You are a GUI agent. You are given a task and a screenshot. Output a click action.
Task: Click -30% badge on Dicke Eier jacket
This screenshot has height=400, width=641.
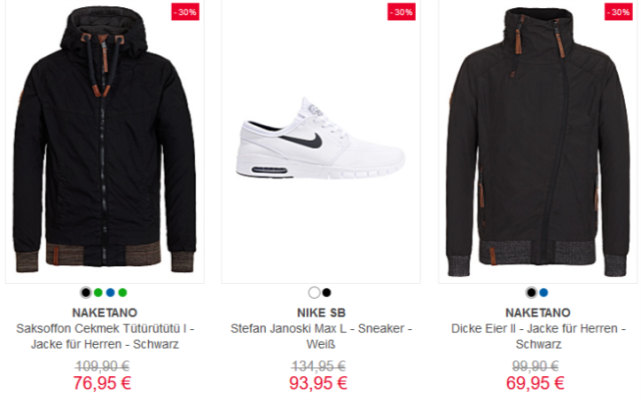click(619, 12)
